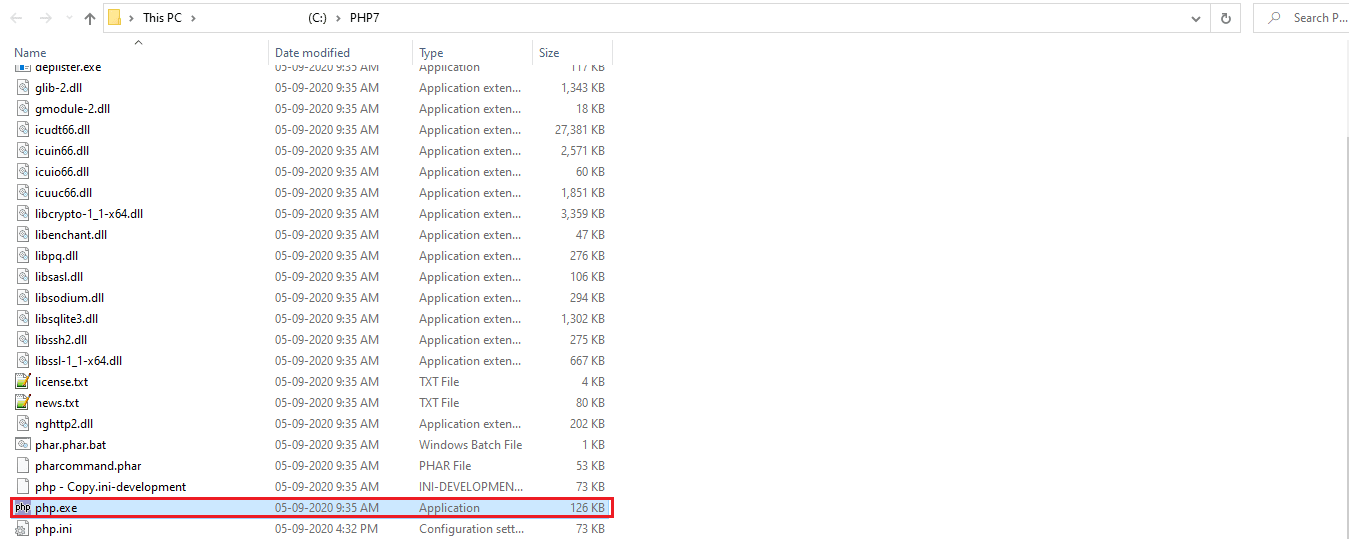Select php.ini configuration file icon
This screenshot has height=539, width=1349.
[23, 529]
